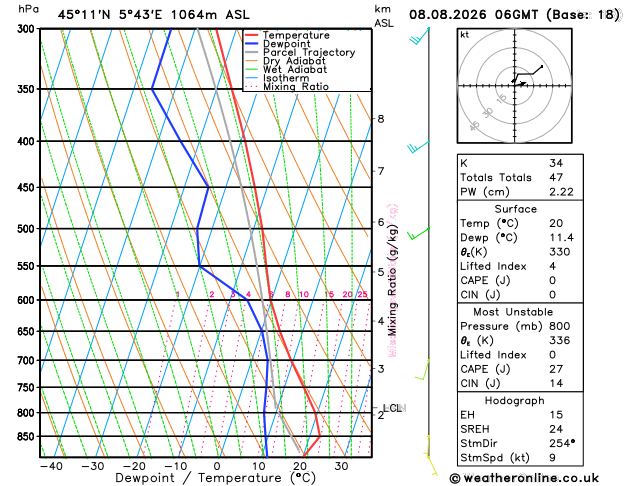
Task: Click the surface 'Lifted Index' value 4
Action: 552,266
